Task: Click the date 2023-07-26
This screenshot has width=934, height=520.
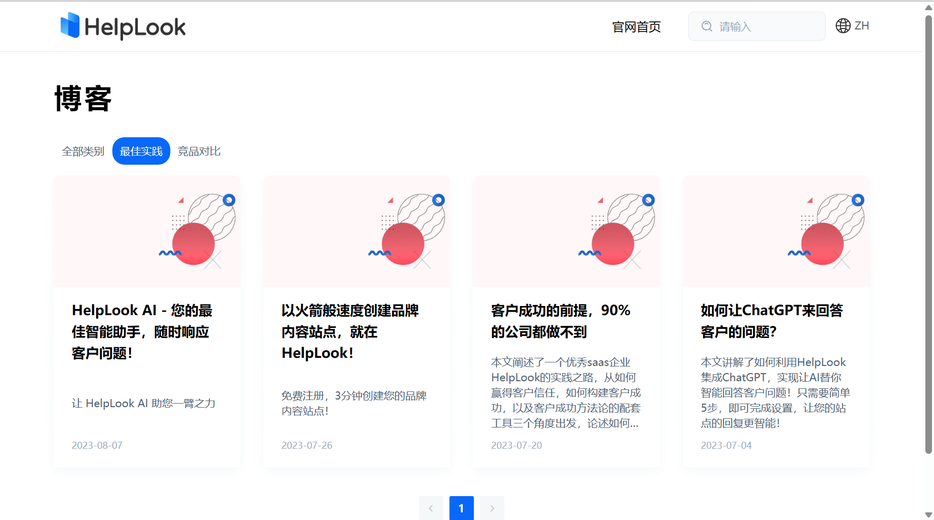Action: (307, 446)
